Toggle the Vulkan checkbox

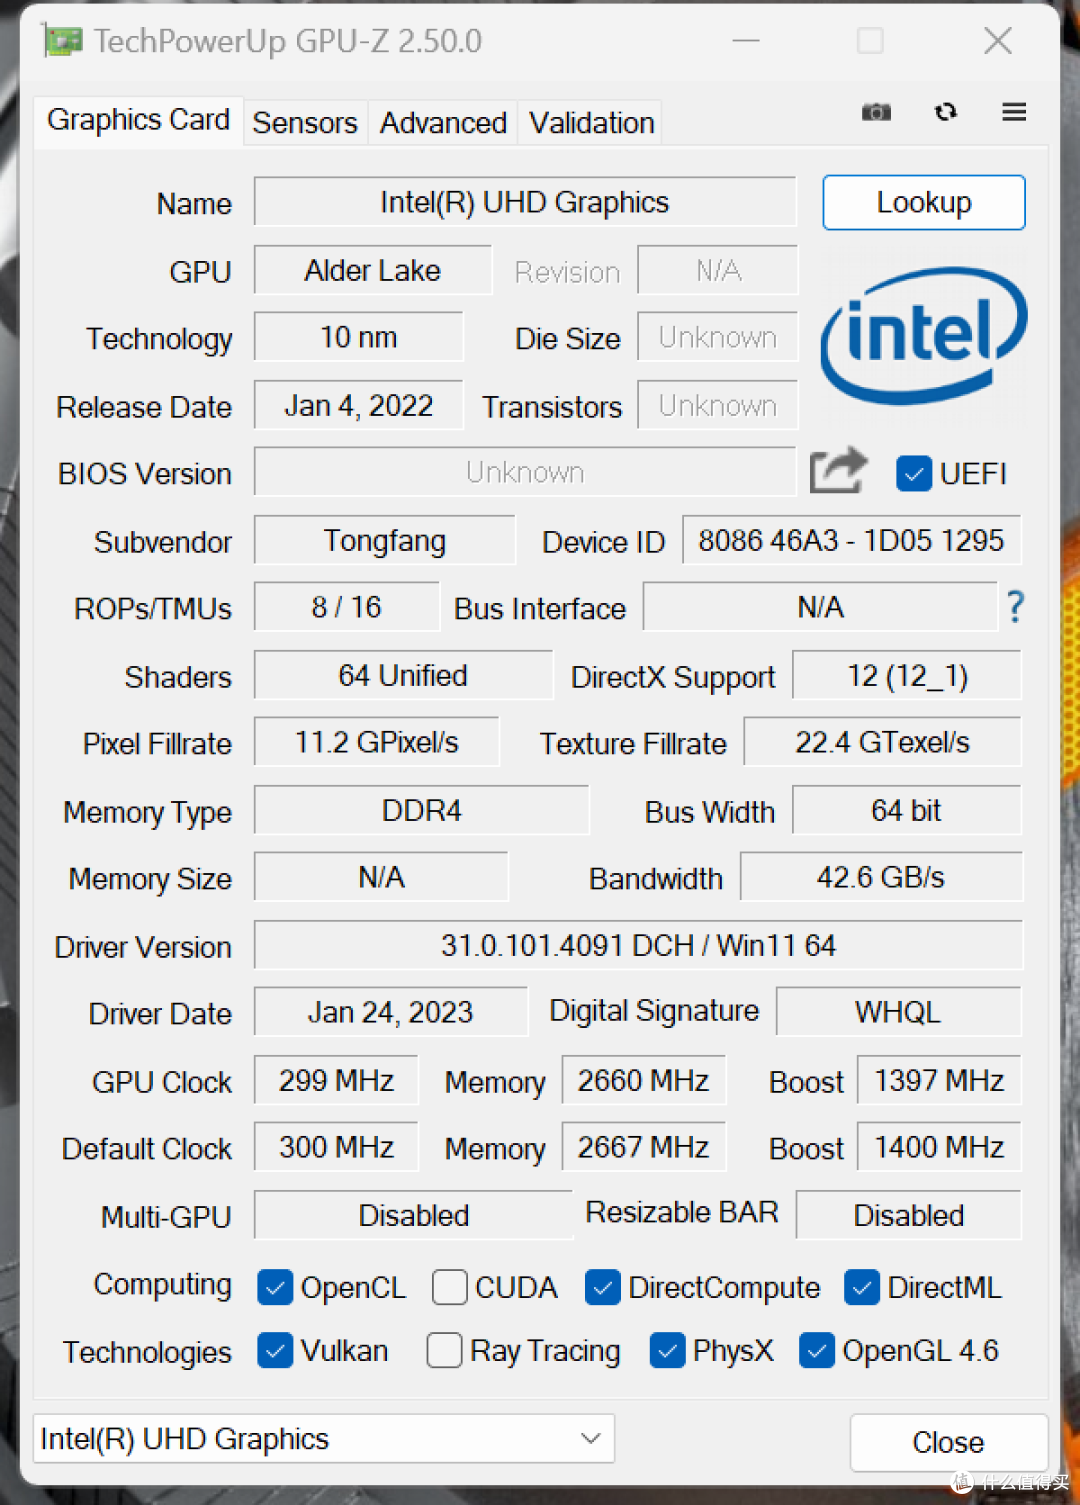pos(275,1350)
